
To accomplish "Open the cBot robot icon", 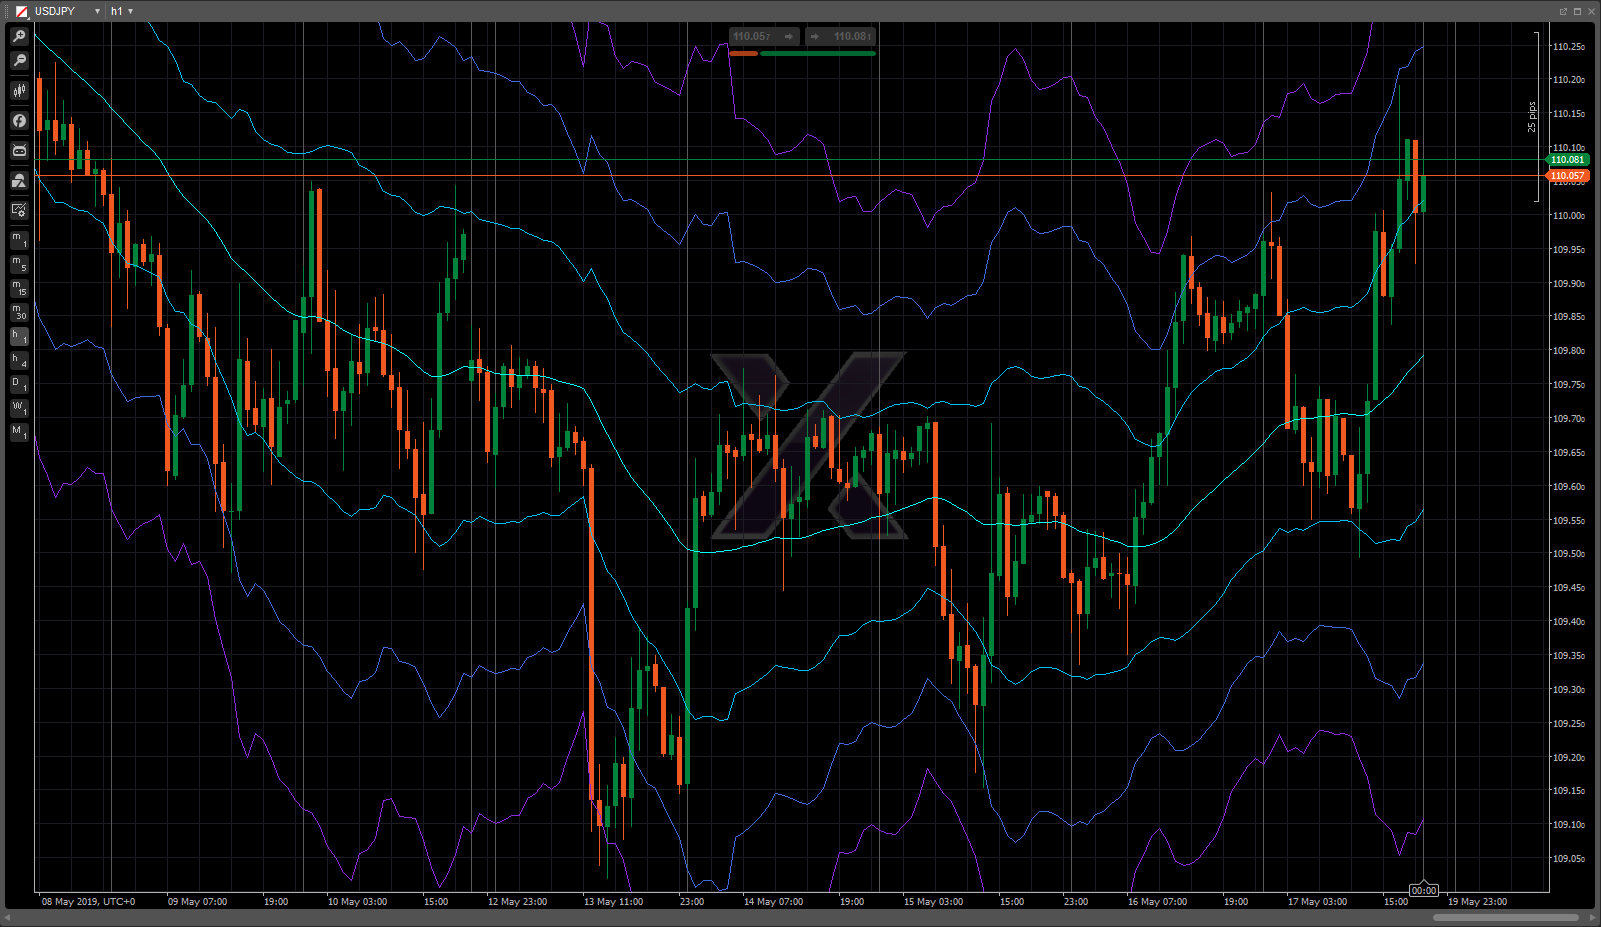I will (19, 150).
